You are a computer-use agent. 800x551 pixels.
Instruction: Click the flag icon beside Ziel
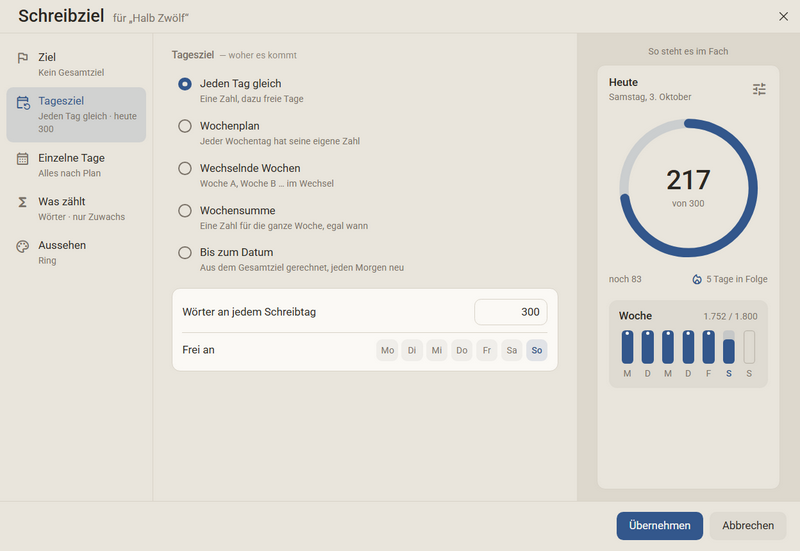(22, 58)
